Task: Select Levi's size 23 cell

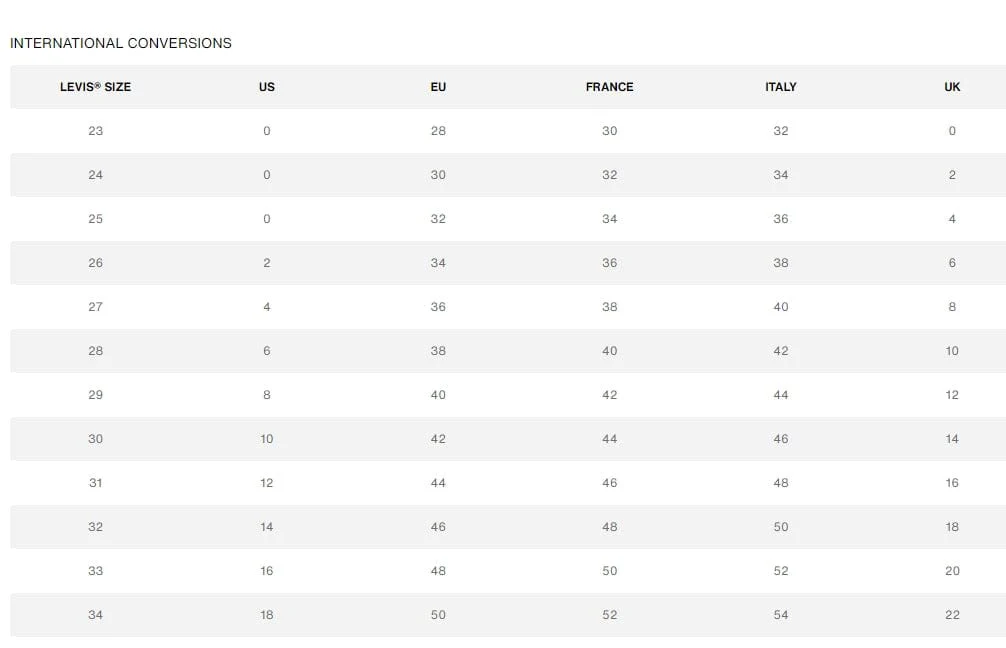Action: (96, 131)
